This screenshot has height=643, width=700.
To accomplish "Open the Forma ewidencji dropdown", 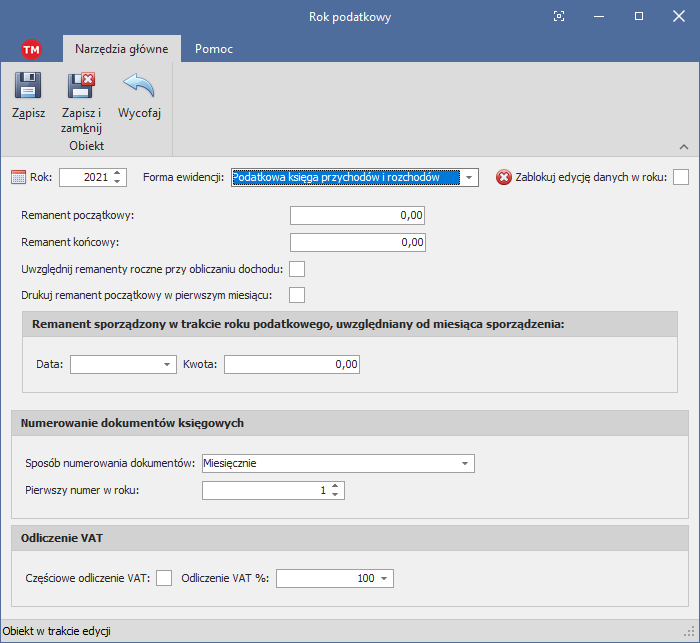I will (x=468, y=178).
